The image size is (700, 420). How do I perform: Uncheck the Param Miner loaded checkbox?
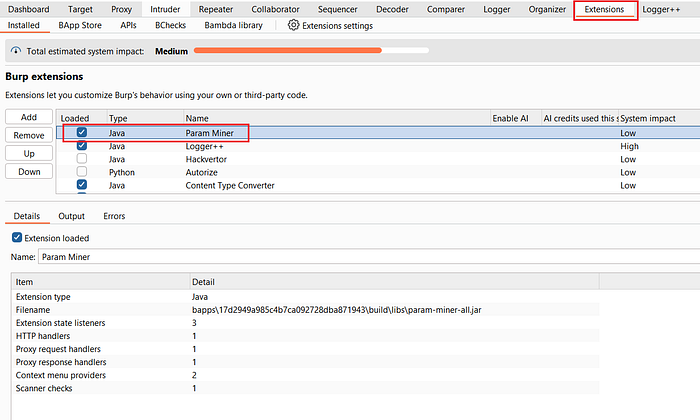82,132
